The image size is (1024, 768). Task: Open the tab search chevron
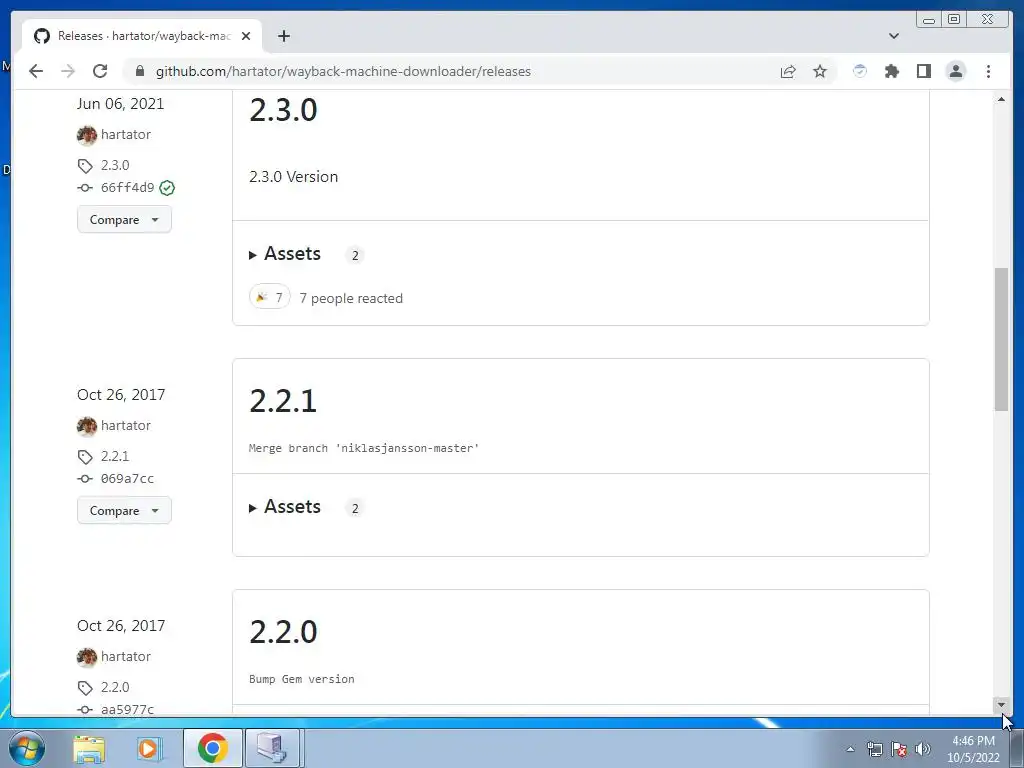click(x=894, y=36)
